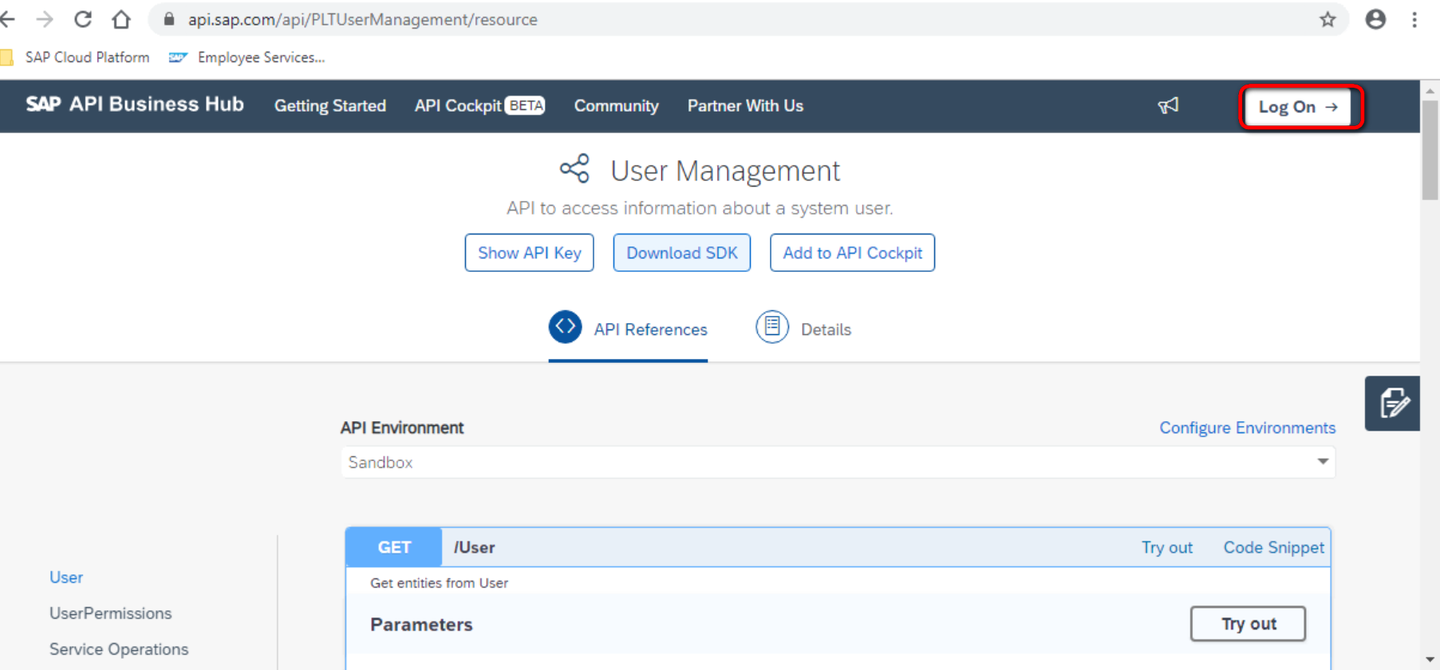Image resolution: width=1440 pixels, height=670 pixels.
Task: Open the Community menu item
Action: click(x=616, y=105)
